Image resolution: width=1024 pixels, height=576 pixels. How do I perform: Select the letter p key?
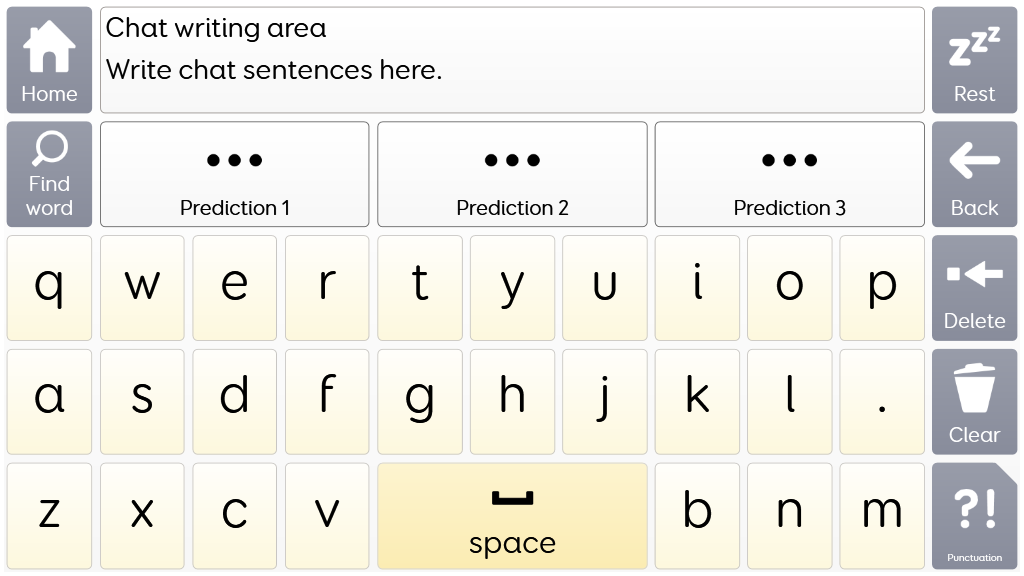(882, 288)
